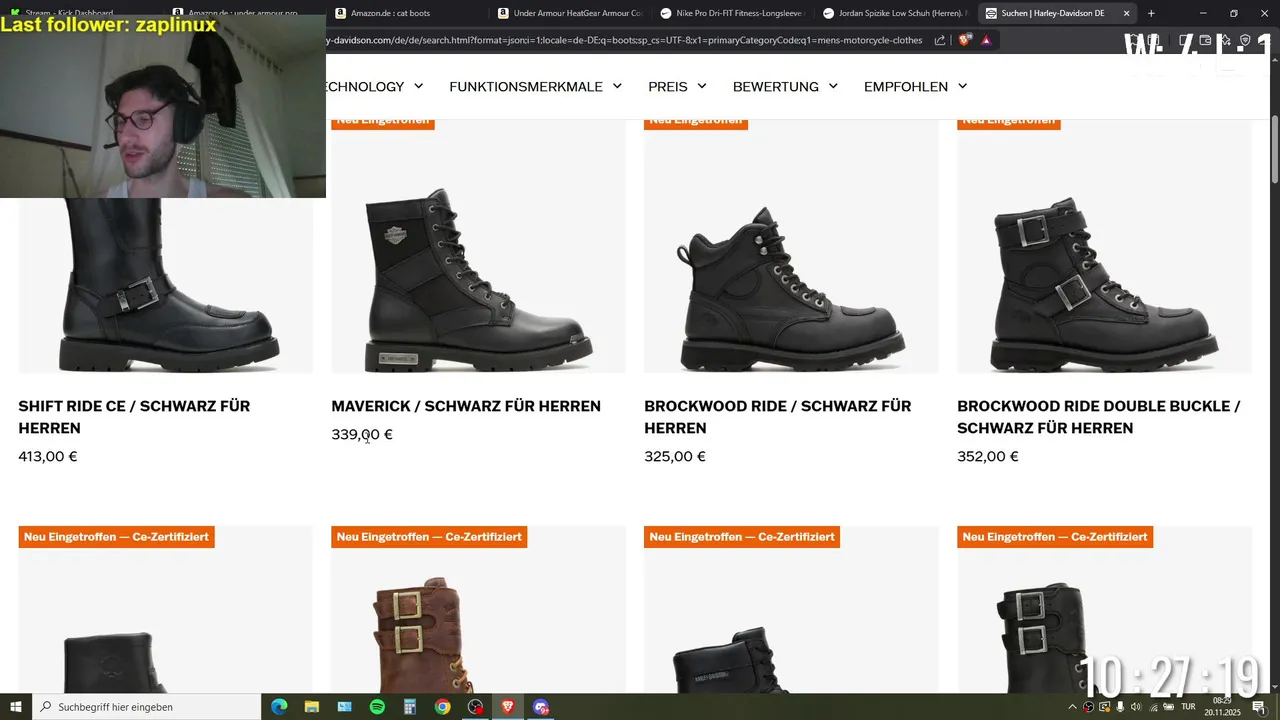Switch to the Jordan Spizike Low Schuh tab
Screen dimensions: 1280x720
894,13
